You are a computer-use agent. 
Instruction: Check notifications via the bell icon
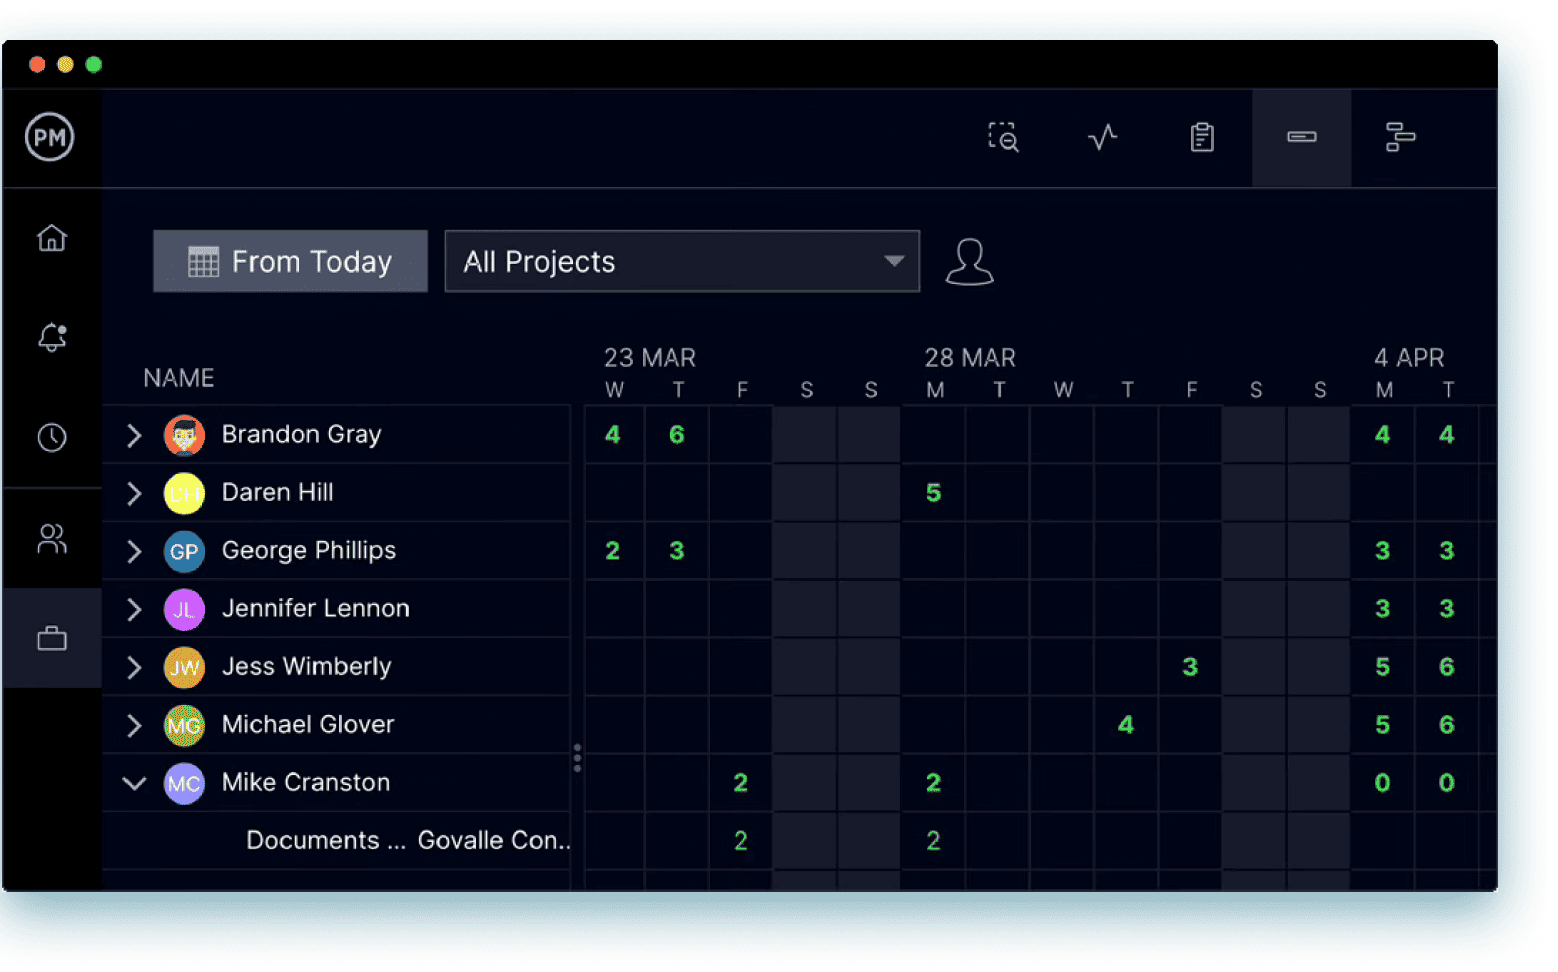coord(51,338)
